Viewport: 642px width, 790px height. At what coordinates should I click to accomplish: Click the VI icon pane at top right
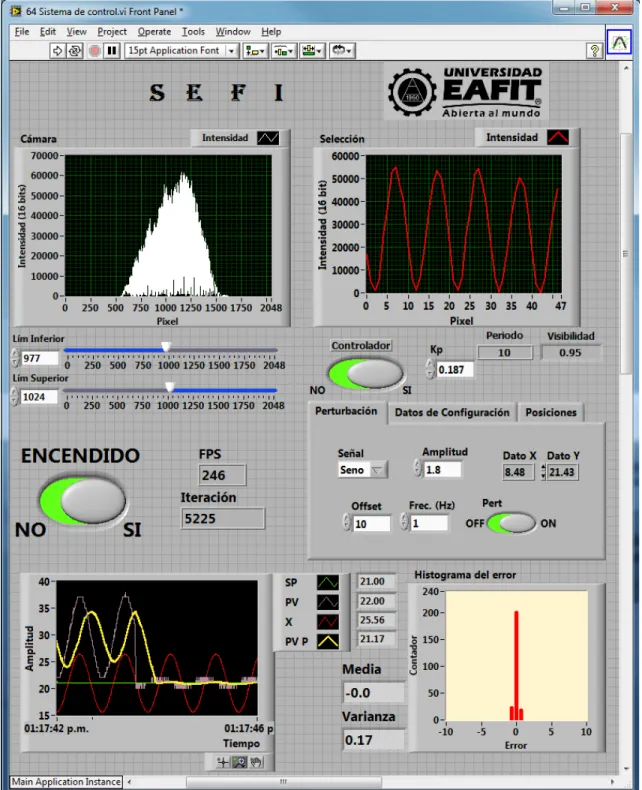click(x=619, y=43)
